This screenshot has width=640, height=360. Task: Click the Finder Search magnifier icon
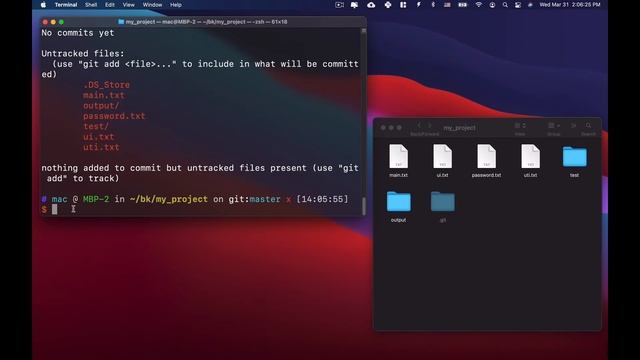tap(588, 126)
